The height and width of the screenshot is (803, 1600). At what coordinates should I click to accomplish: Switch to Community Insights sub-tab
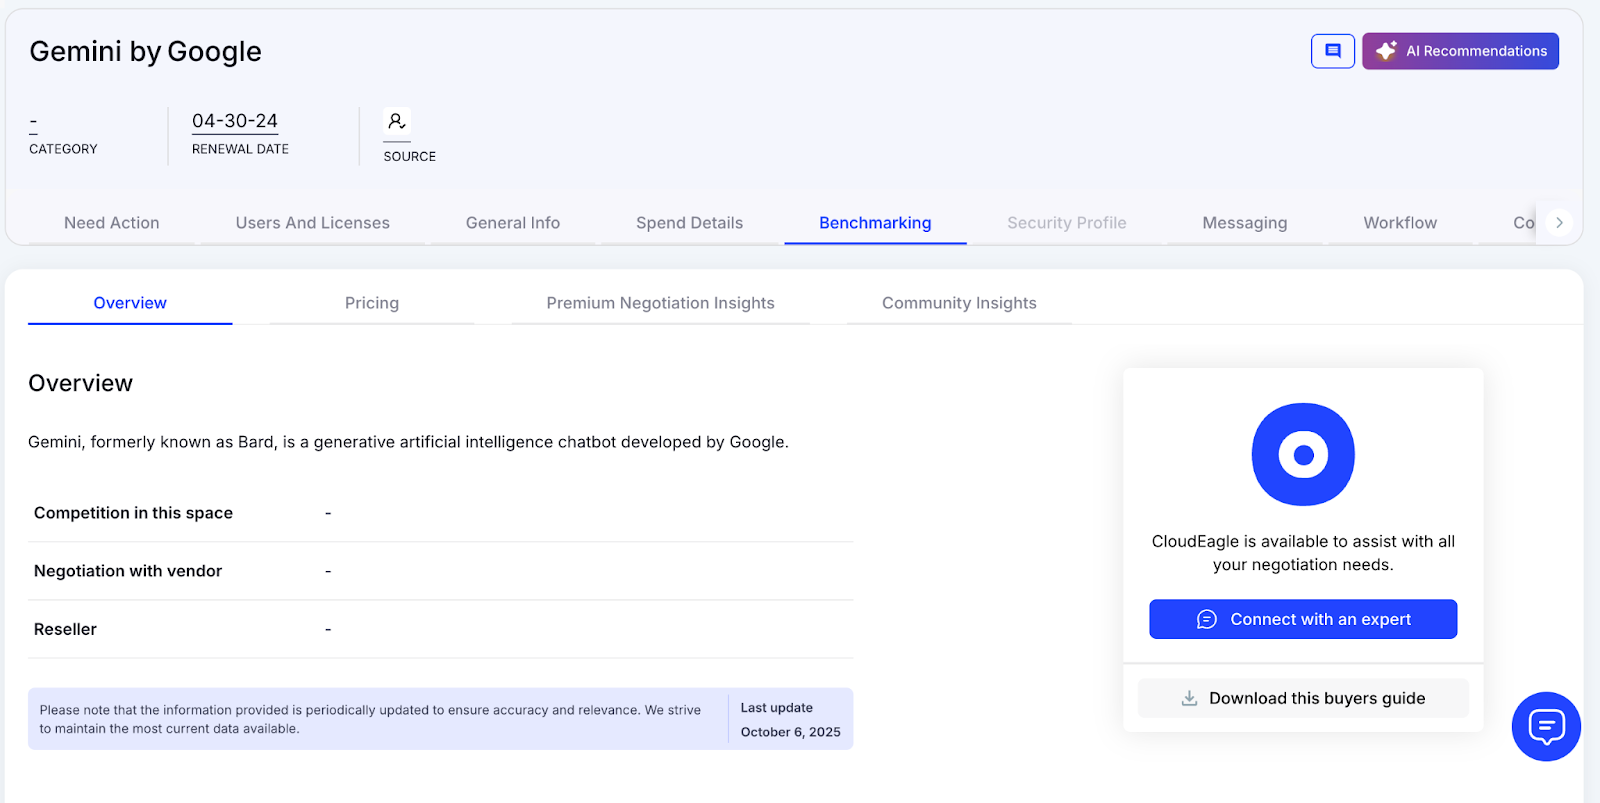pyautogui.click(x=959, y=303)
